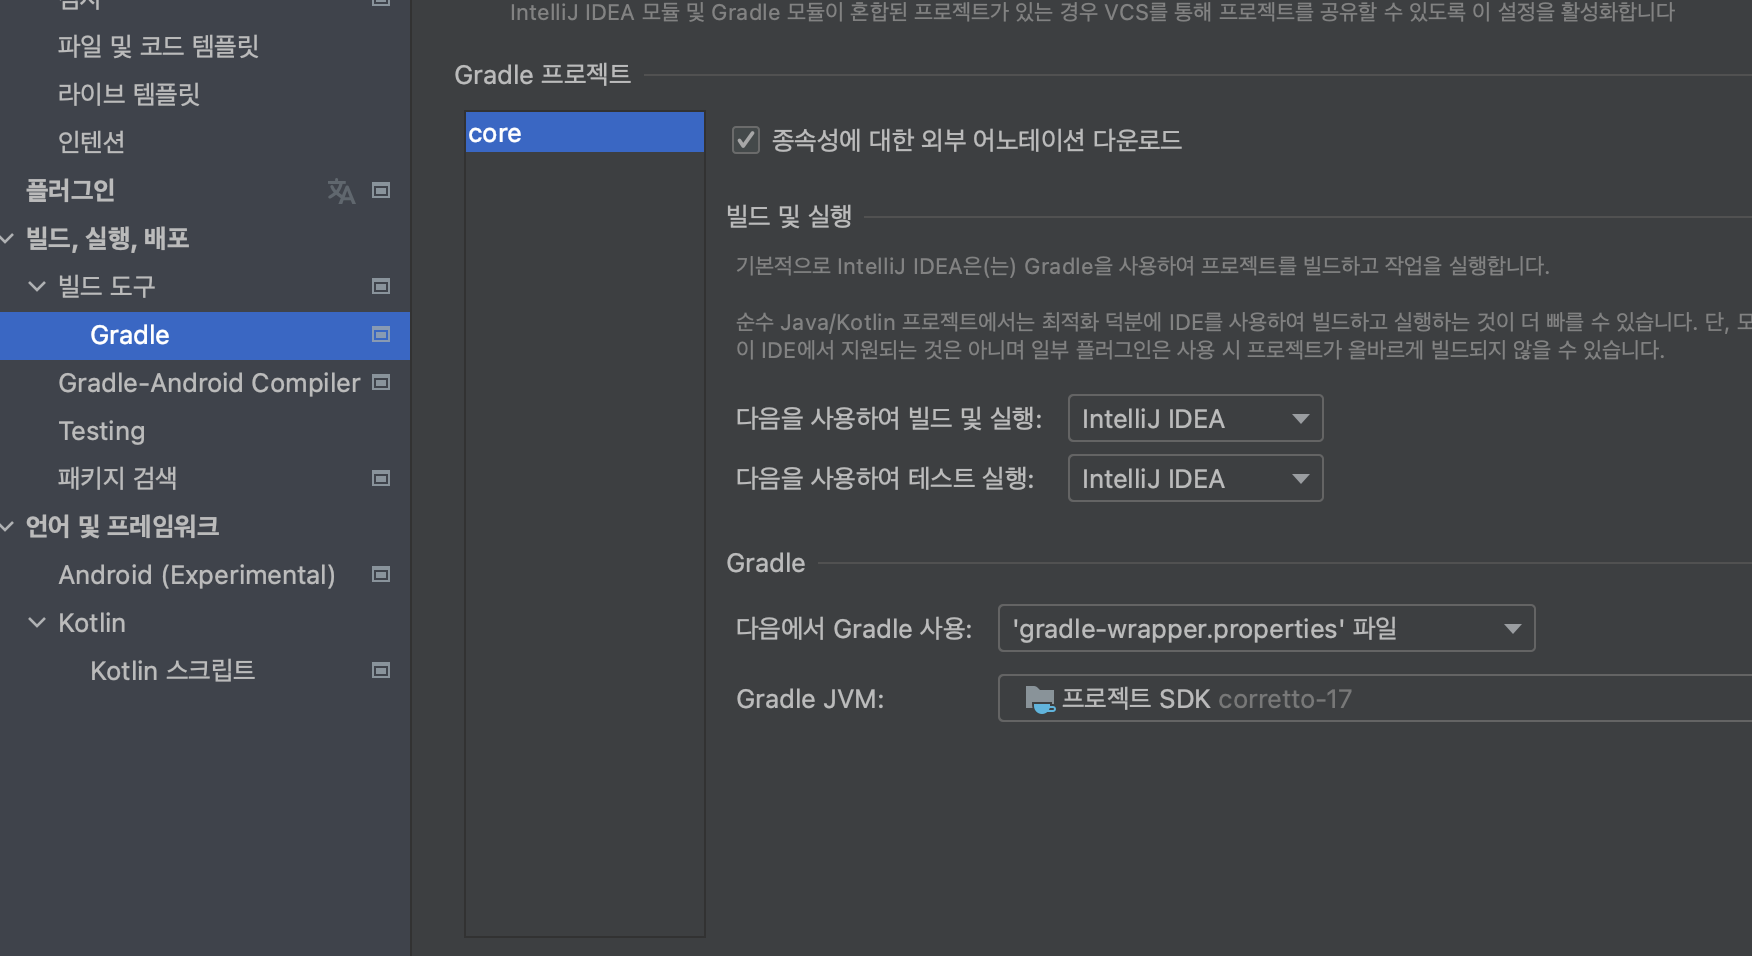The width and height of the screenshot is (1752, 956).
Task: Click the project-level icon beside 빌드 도구
Action: coord(381,286)
